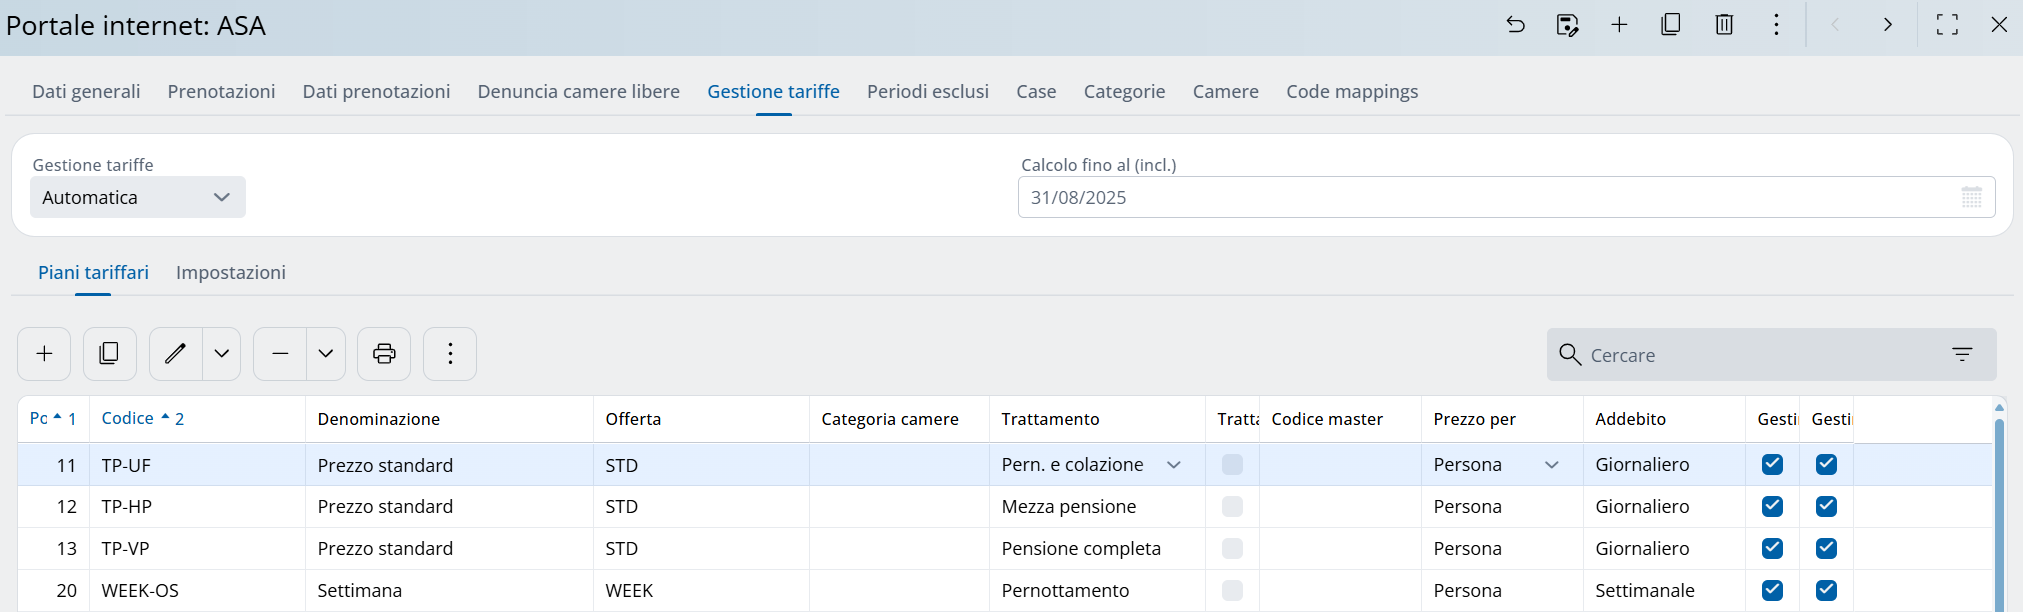Toggle first Gesti checkbox in TP-UF row
The width and height of the screenshot is (2023, 612).
click(1772, 464)
